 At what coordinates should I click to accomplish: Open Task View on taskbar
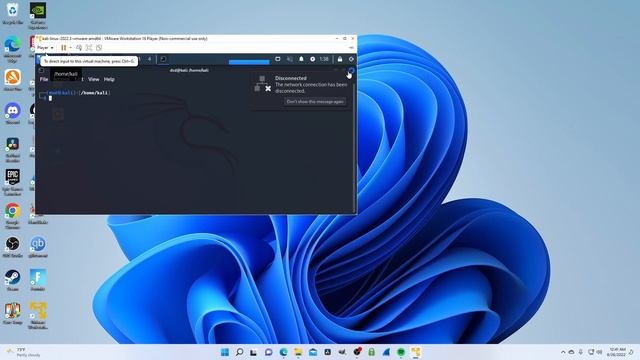tap(254, 352)
